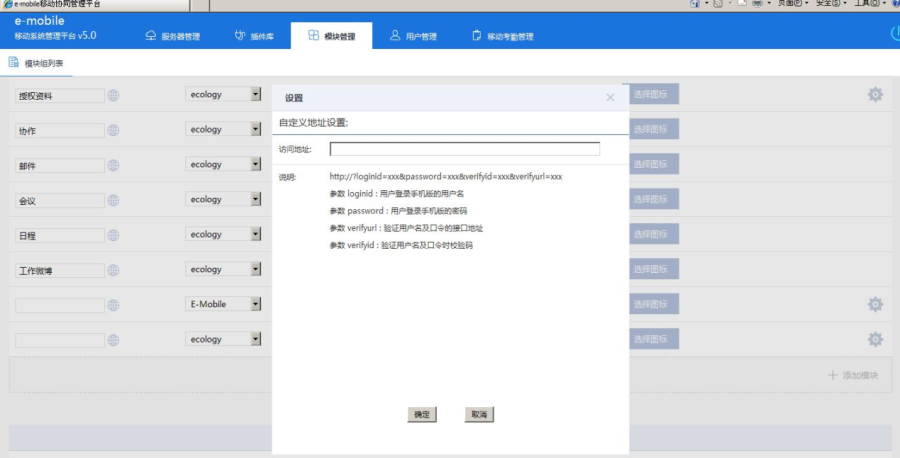Open gear settings for the E-Mobile row
Screen dimensions: 900x458
click(875, 304)
